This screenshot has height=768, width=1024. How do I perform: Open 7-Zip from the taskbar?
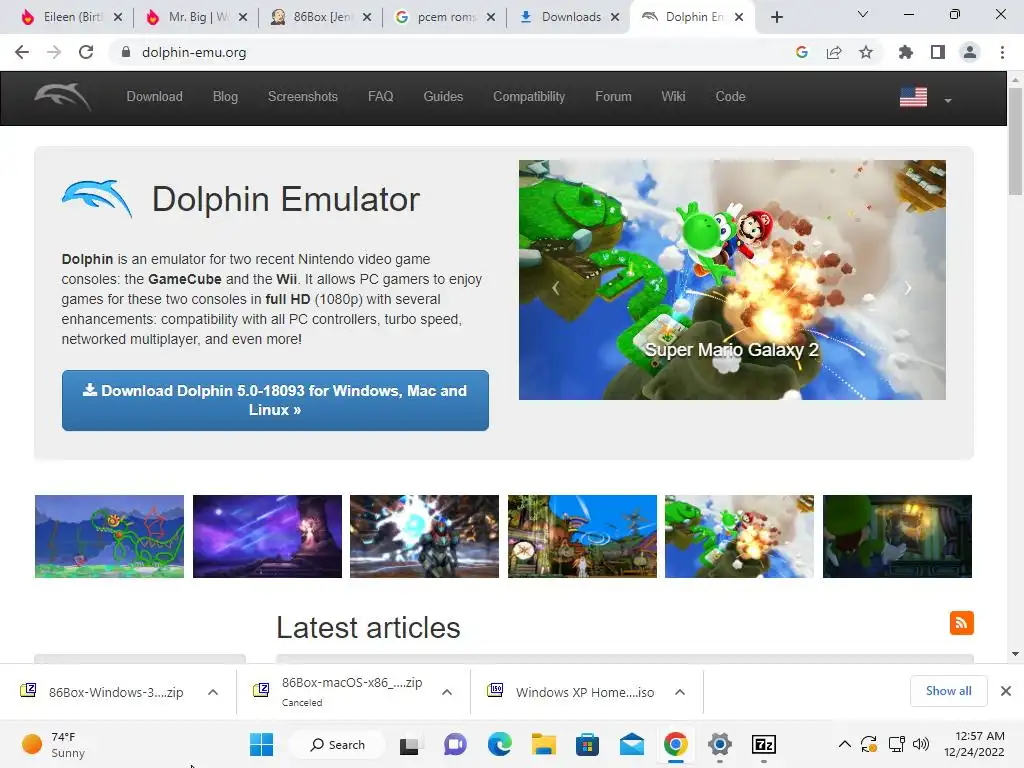(x=763, y=744)
